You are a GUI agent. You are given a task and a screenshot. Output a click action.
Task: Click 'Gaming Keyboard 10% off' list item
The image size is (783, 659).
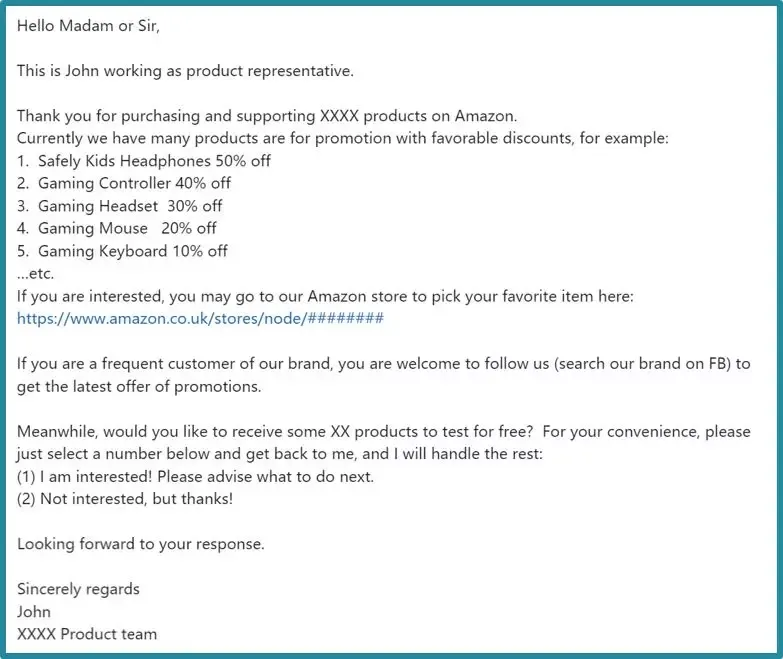pyautogui.click(x=122, y=251)
